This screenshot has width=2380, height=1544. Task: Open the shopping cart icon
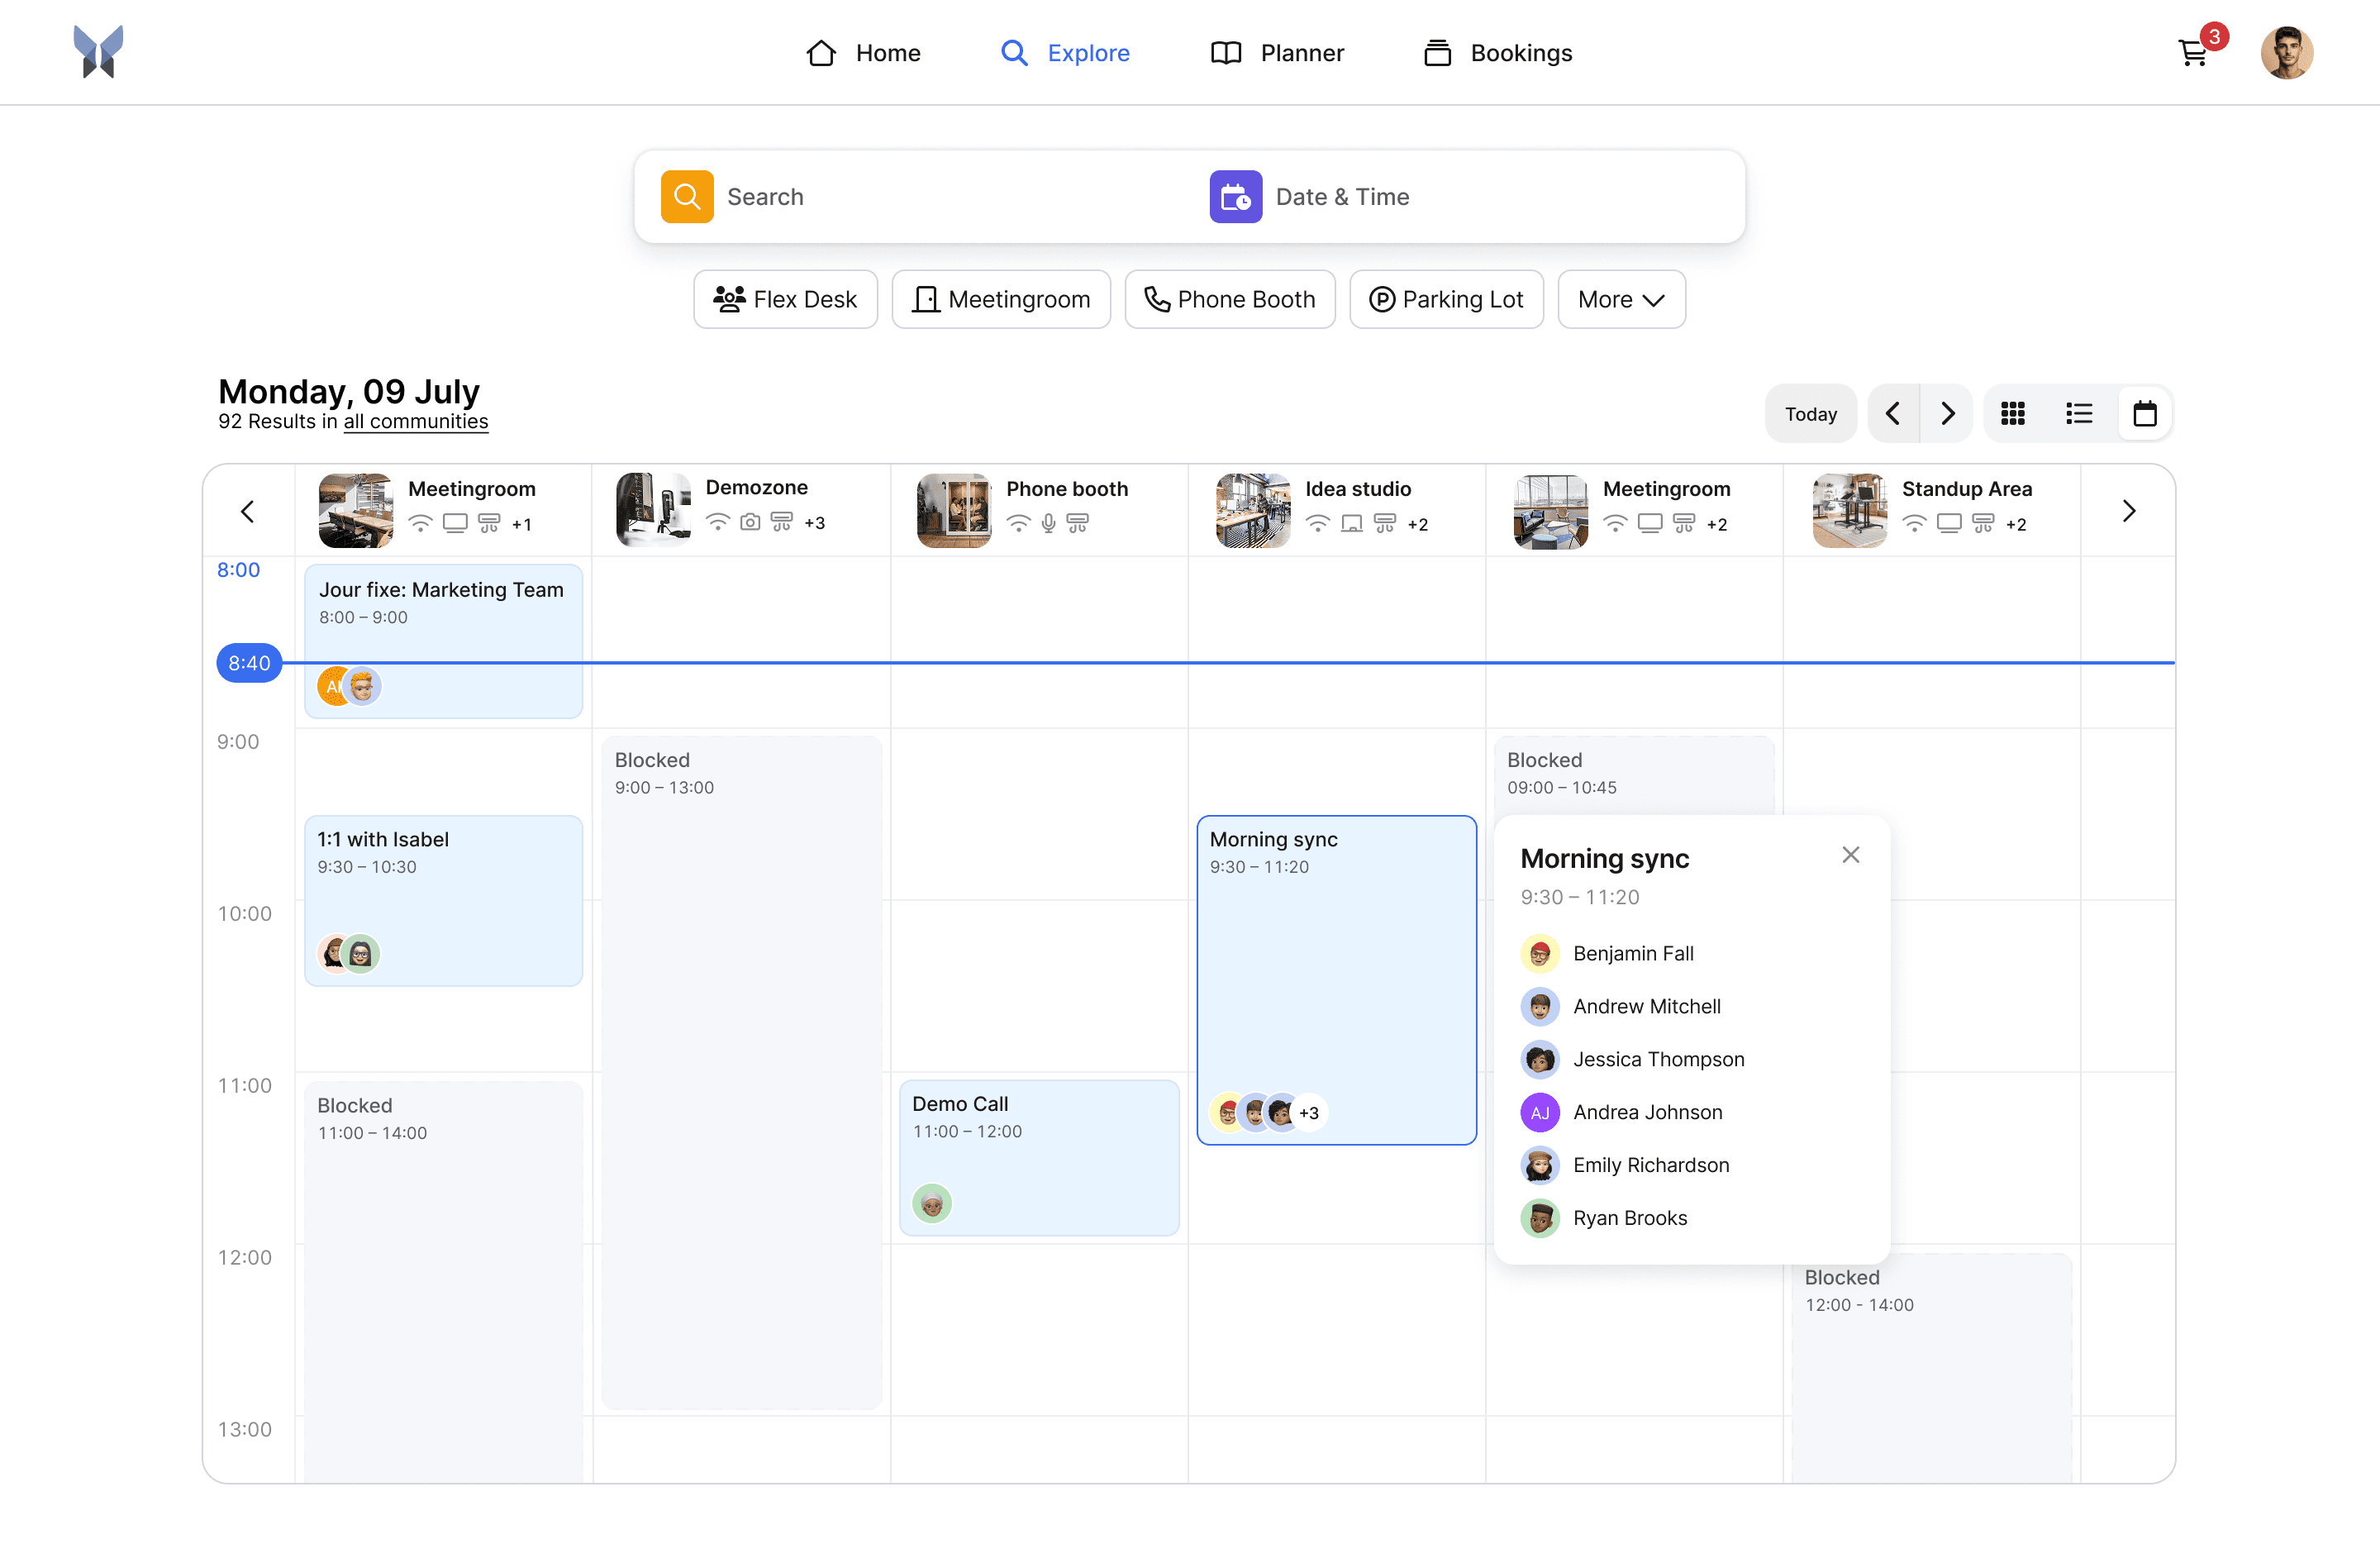pos(2192,53)
